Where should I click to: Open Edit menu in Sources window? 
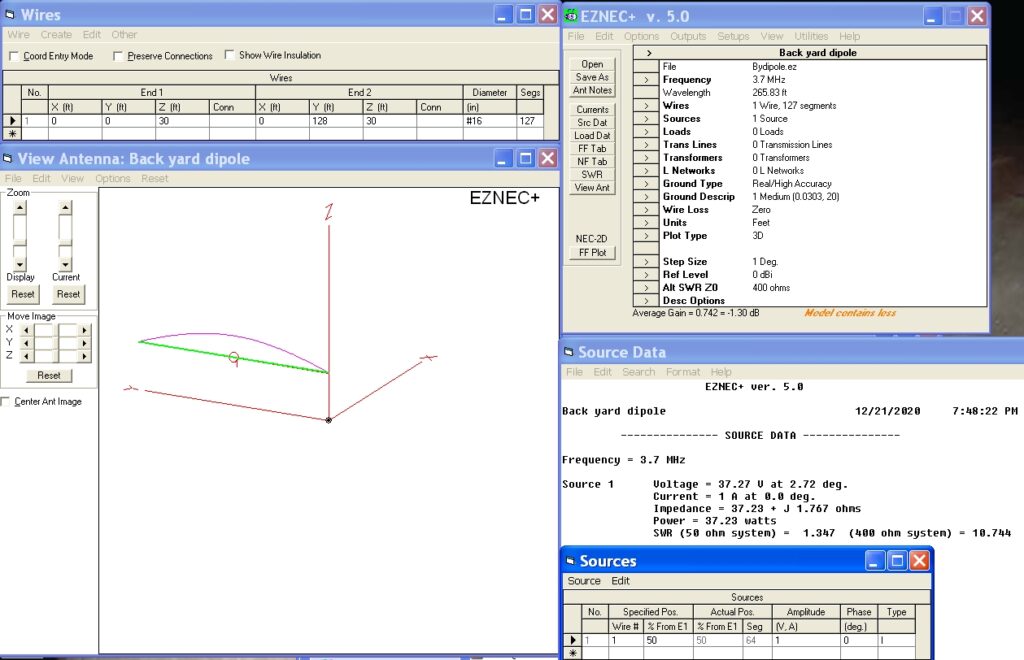[620, 581]
